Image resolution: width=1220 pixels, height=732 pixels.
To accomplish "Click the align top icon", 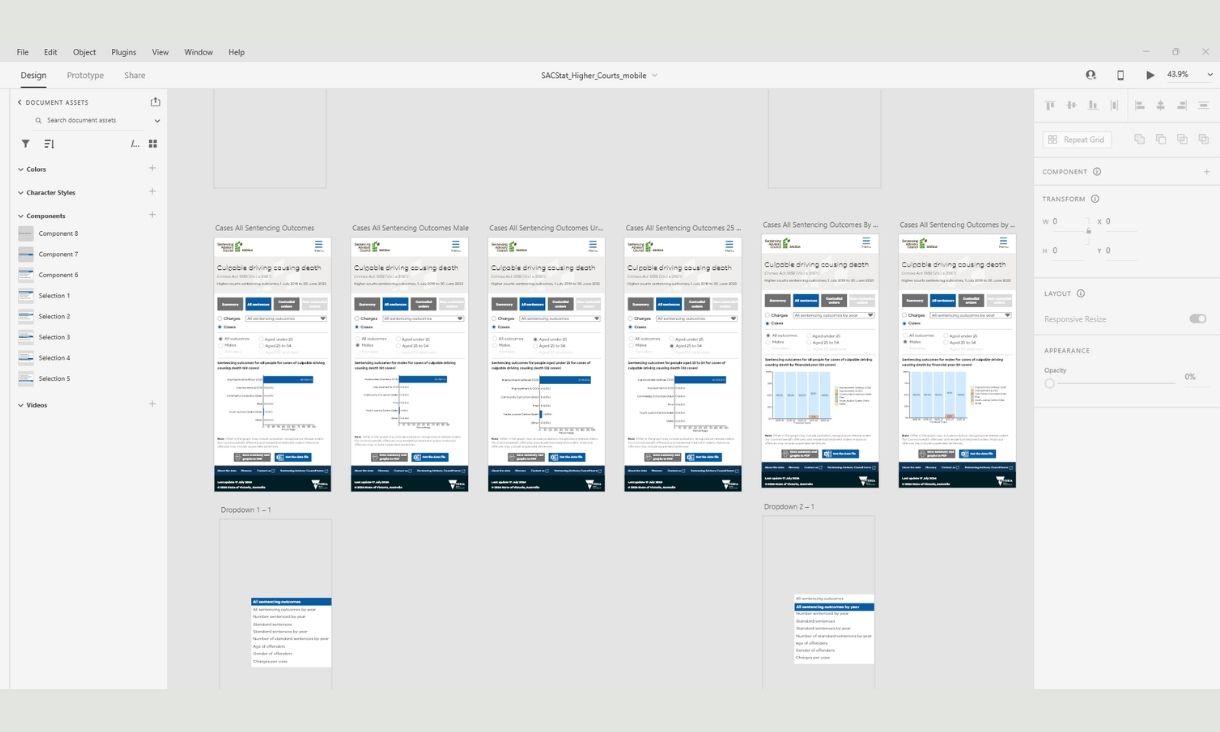I will tap(1050, 105).
